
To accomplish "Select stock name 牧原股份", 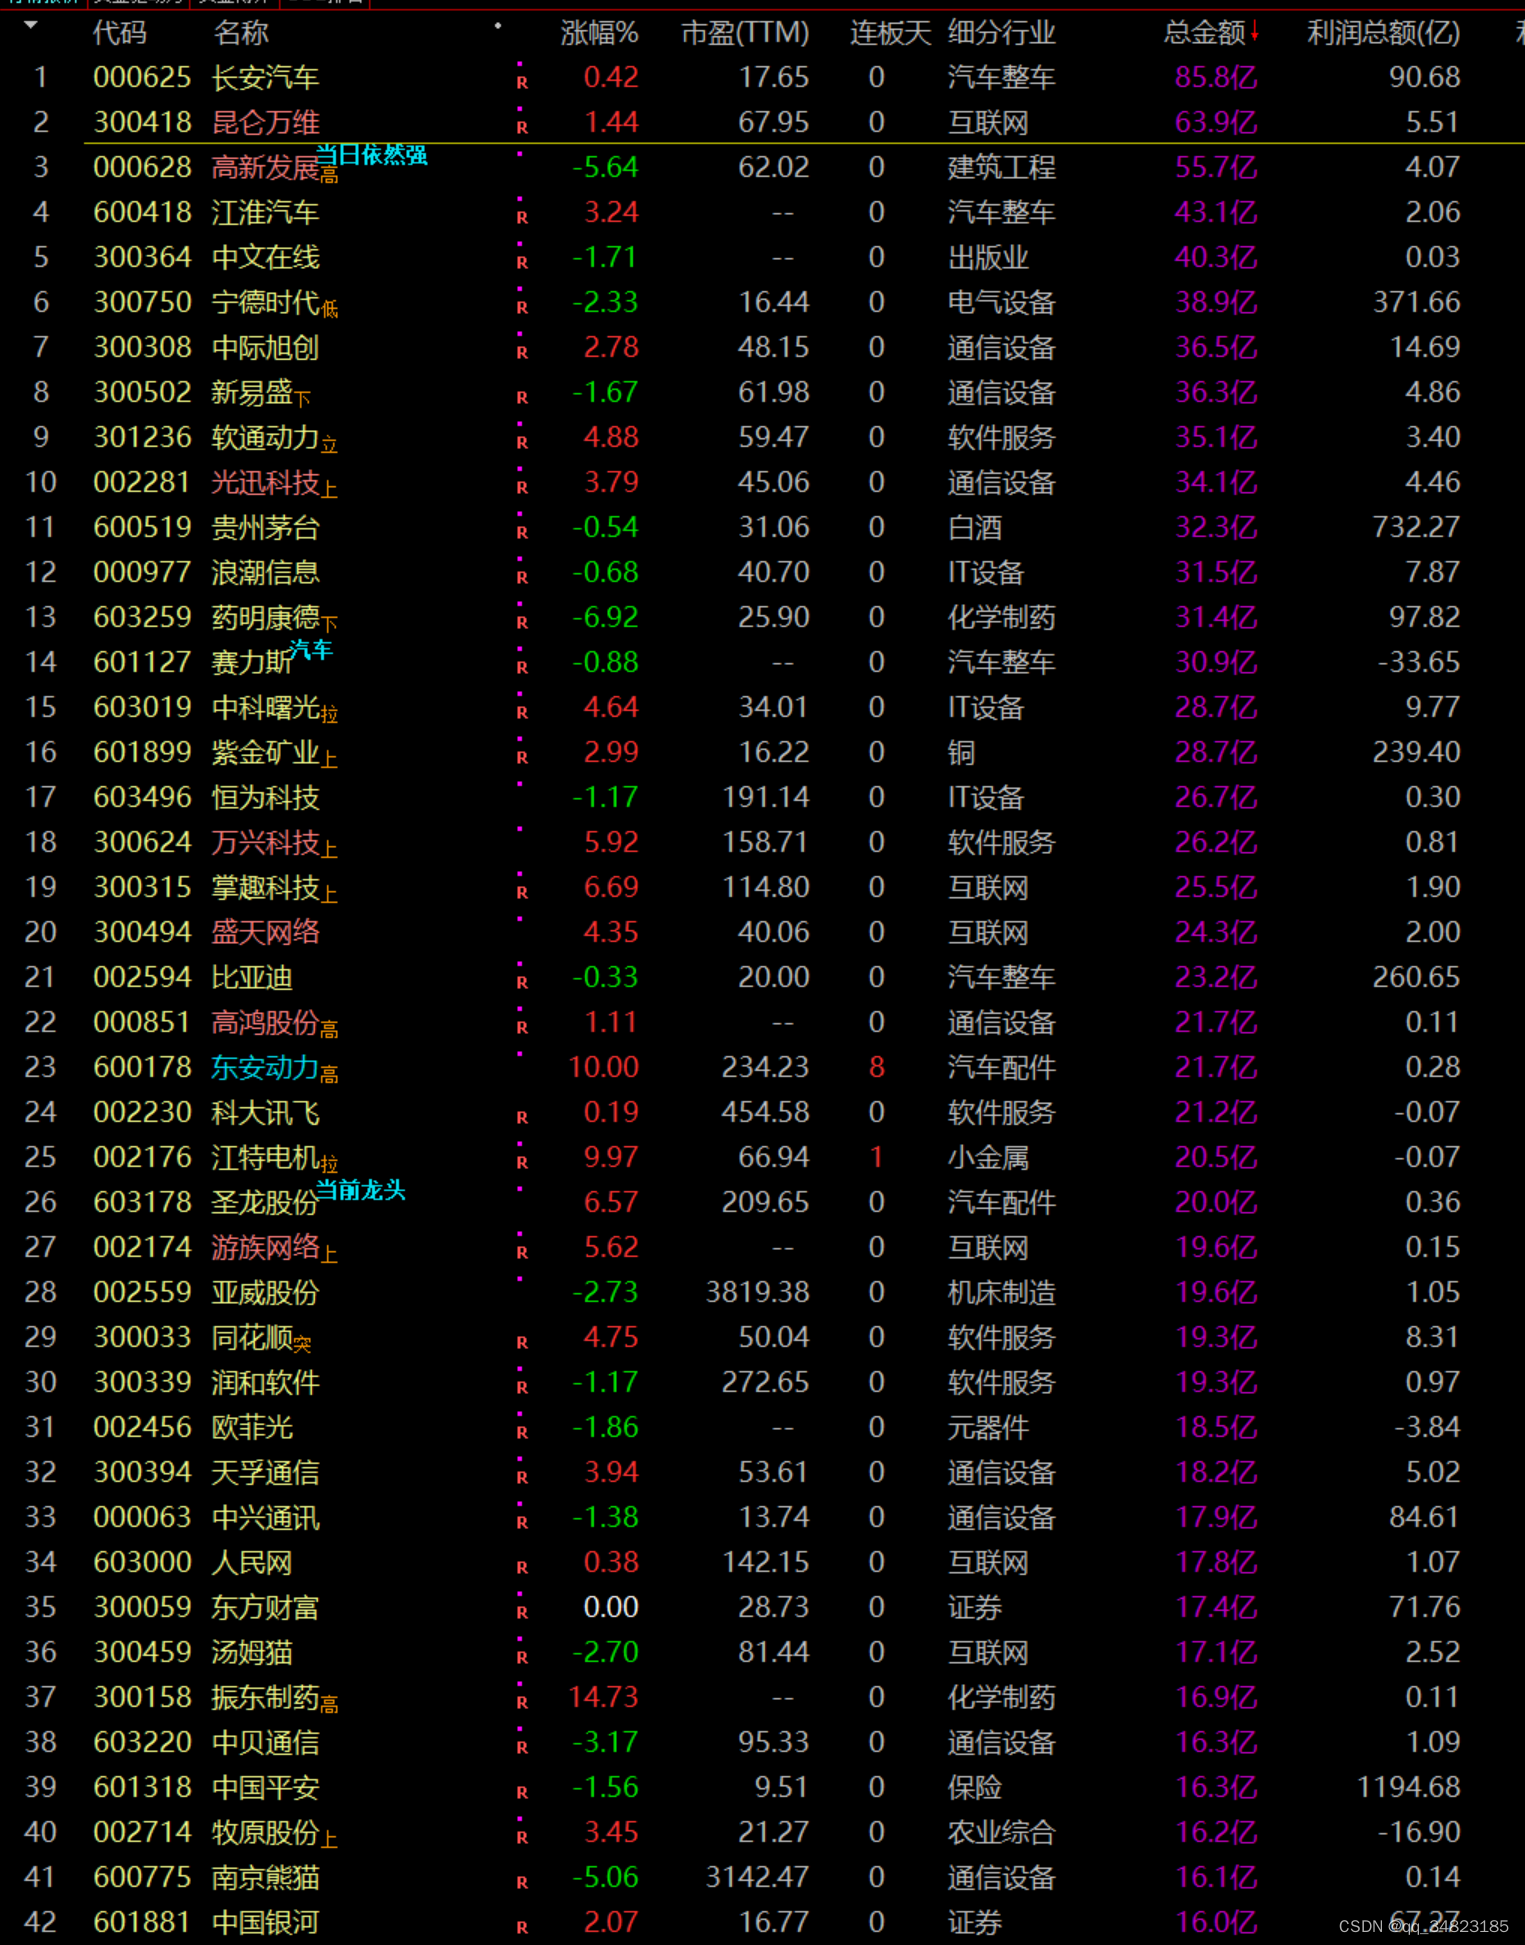I will (265, 1833).
